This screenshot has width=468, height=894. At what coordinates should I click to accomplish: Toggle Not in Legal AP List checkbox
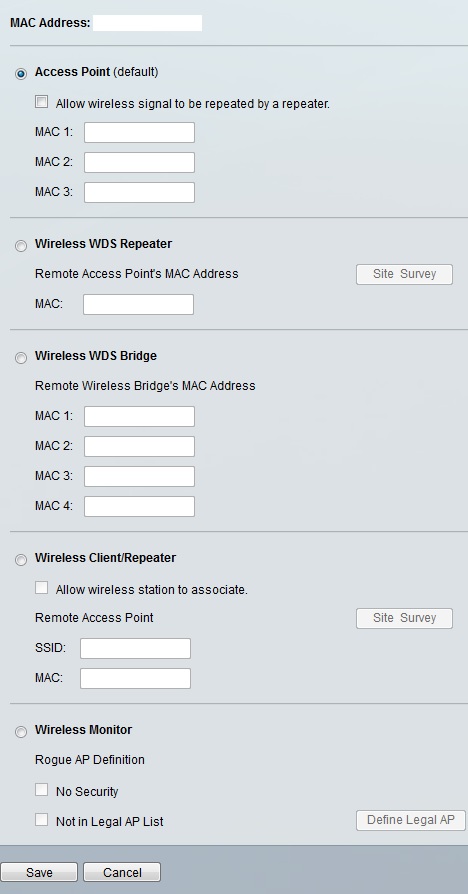coord(42,820)
